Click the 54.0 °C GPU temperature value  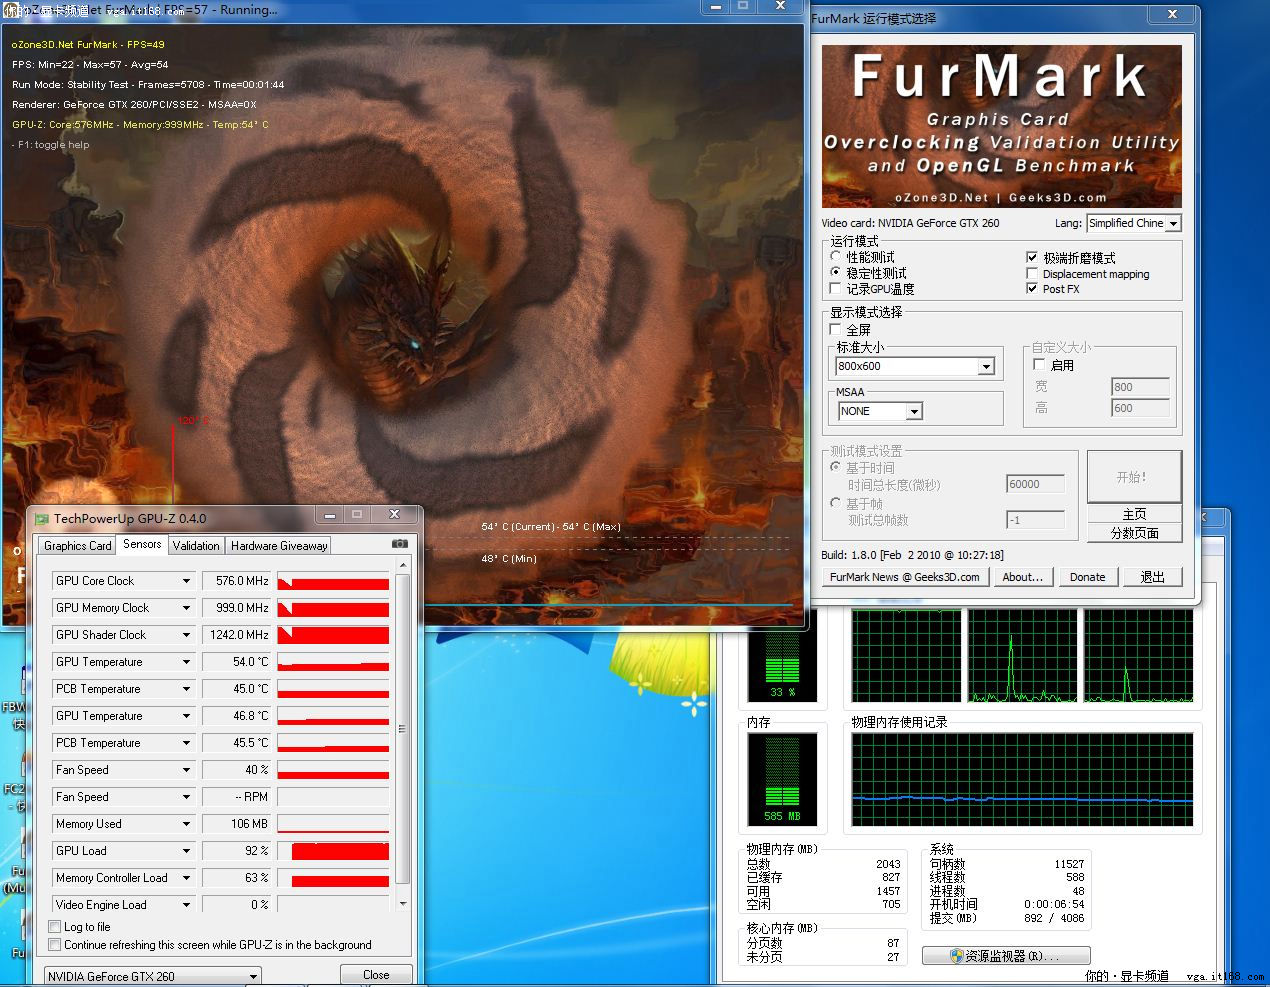[237, 662]
